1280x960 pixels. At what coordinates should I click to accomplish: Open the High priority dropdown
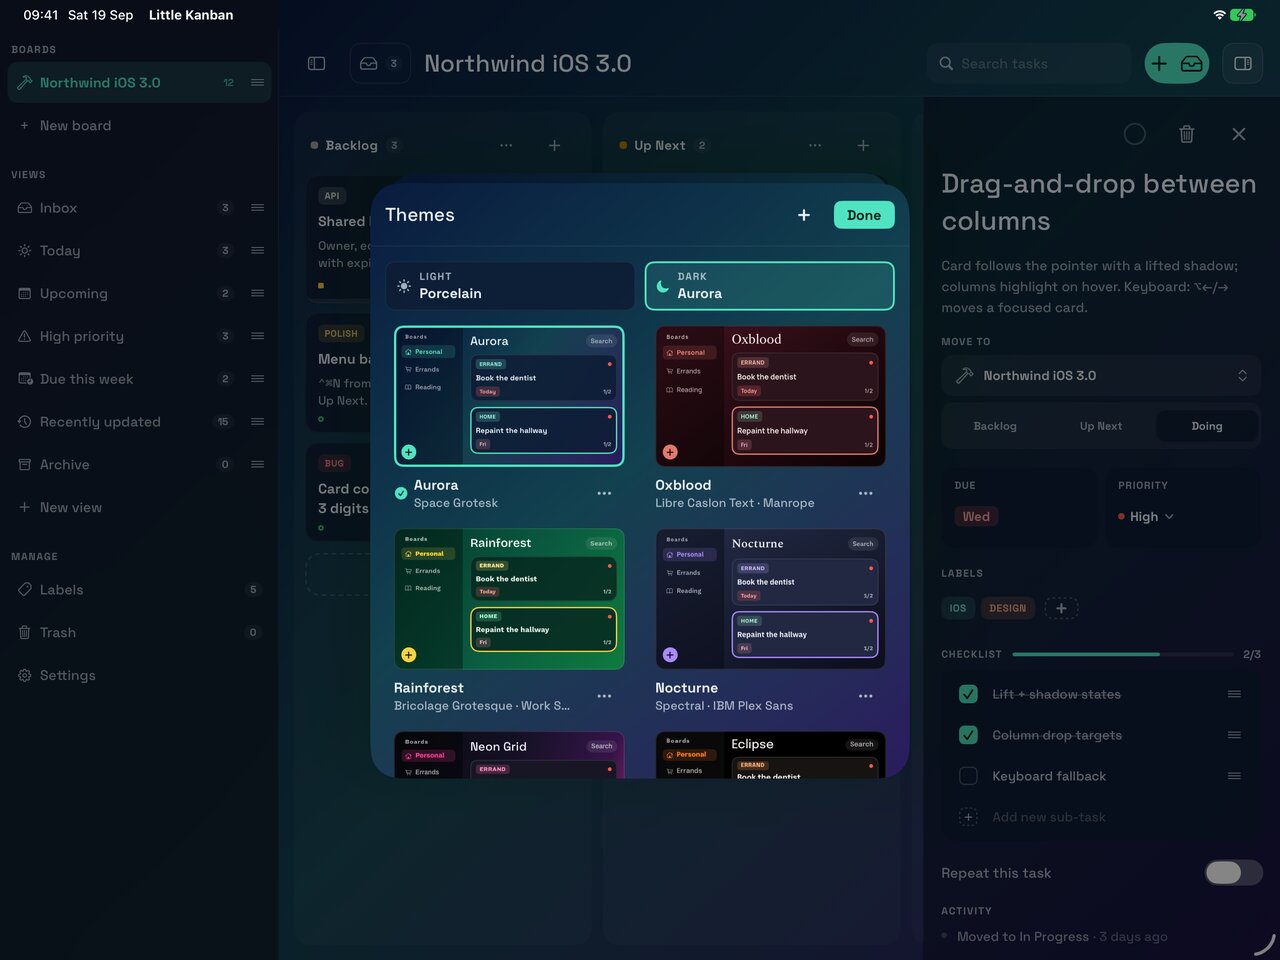pyautogui.click(x=1146, y=516)
